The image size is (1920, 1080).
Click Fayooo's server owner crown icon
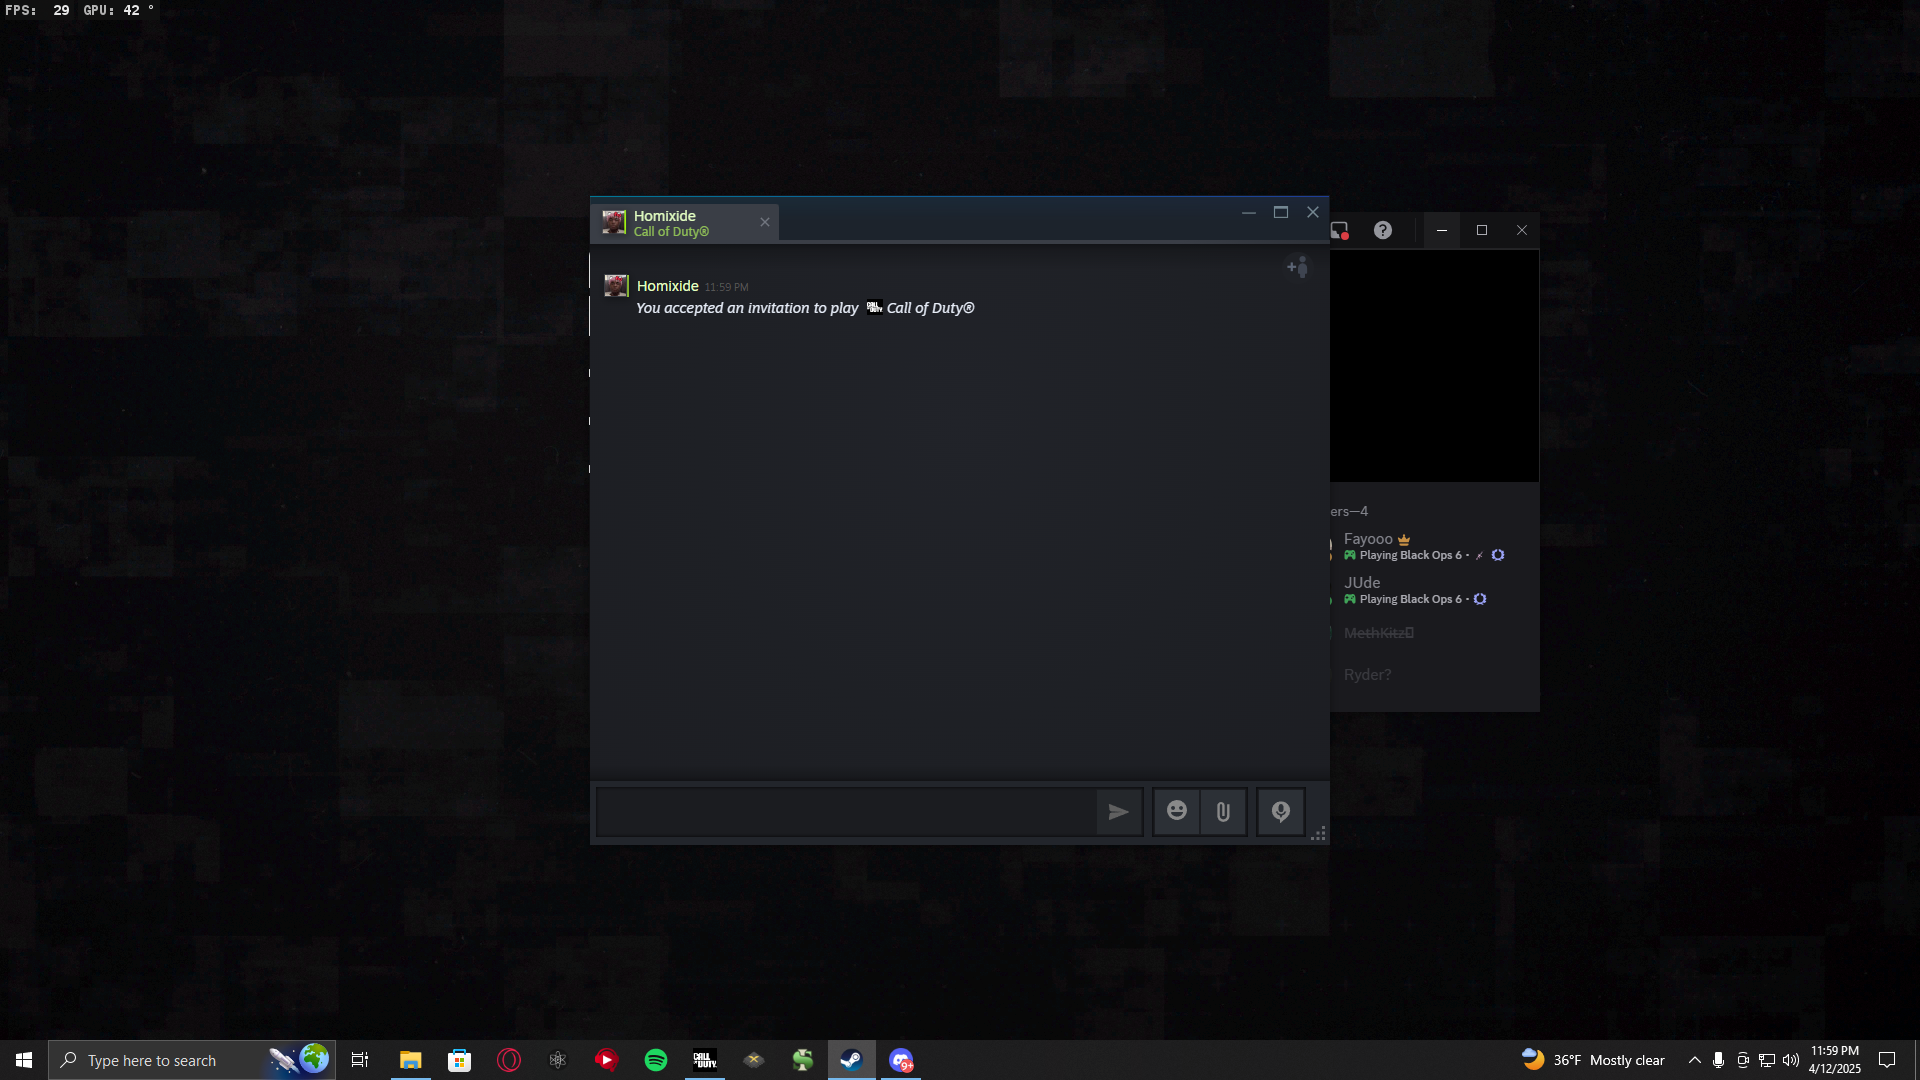(1404, 540)
